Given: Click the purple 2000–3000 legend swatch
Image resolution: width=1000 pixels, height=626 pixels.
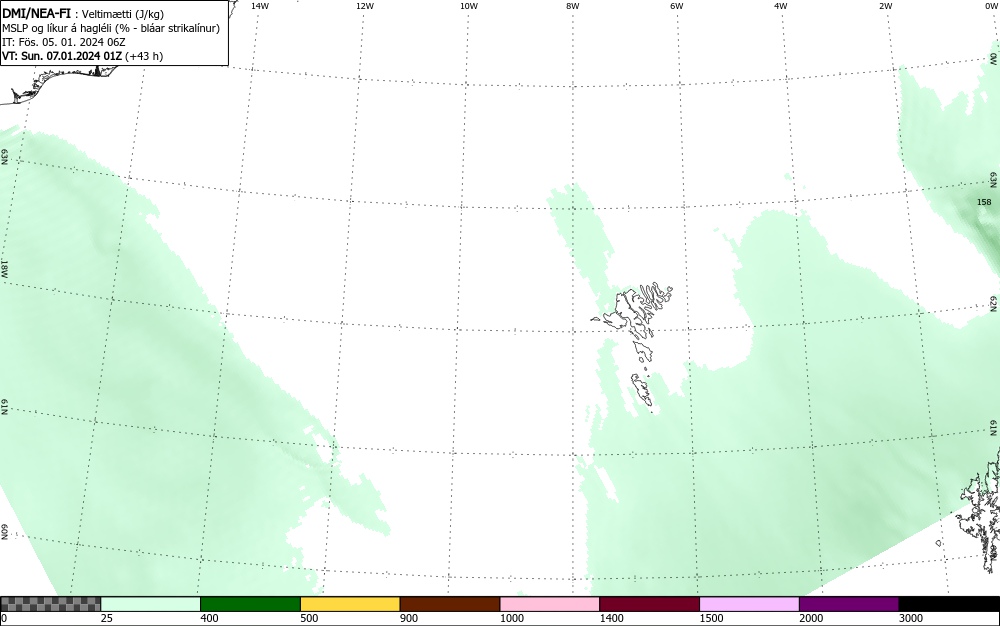Looking at the screenshot, I should coord(849,604).
